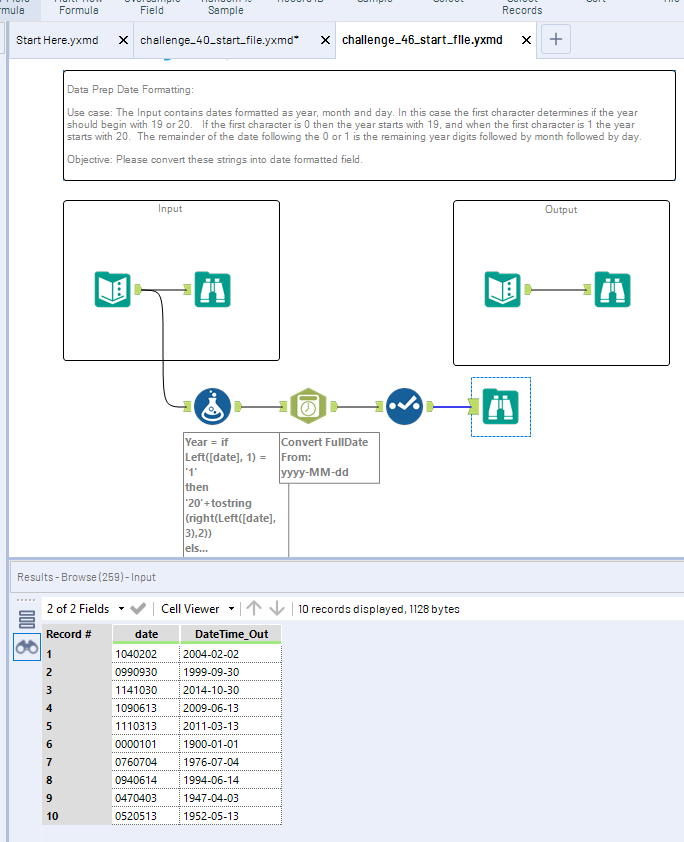This screenshot has height=842, width=684.
Task: Move to next record with down arrow
Action: pos(277,608)
